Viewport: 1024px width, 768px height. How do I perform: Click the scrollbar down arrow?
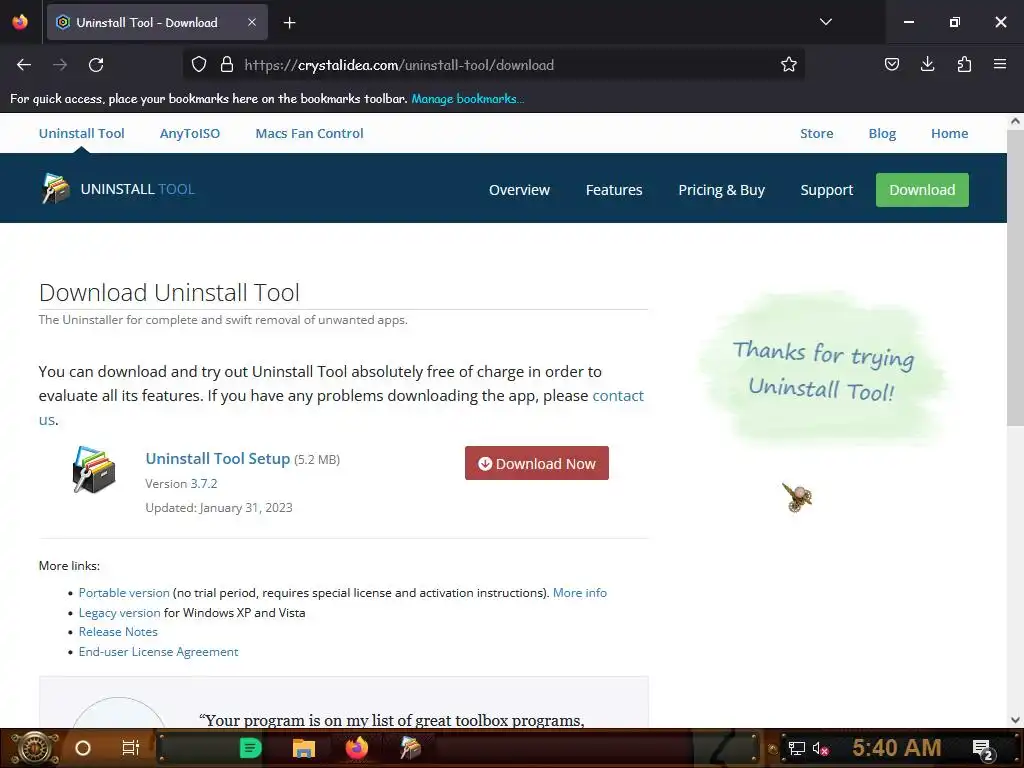click(x=1015, y=720)
